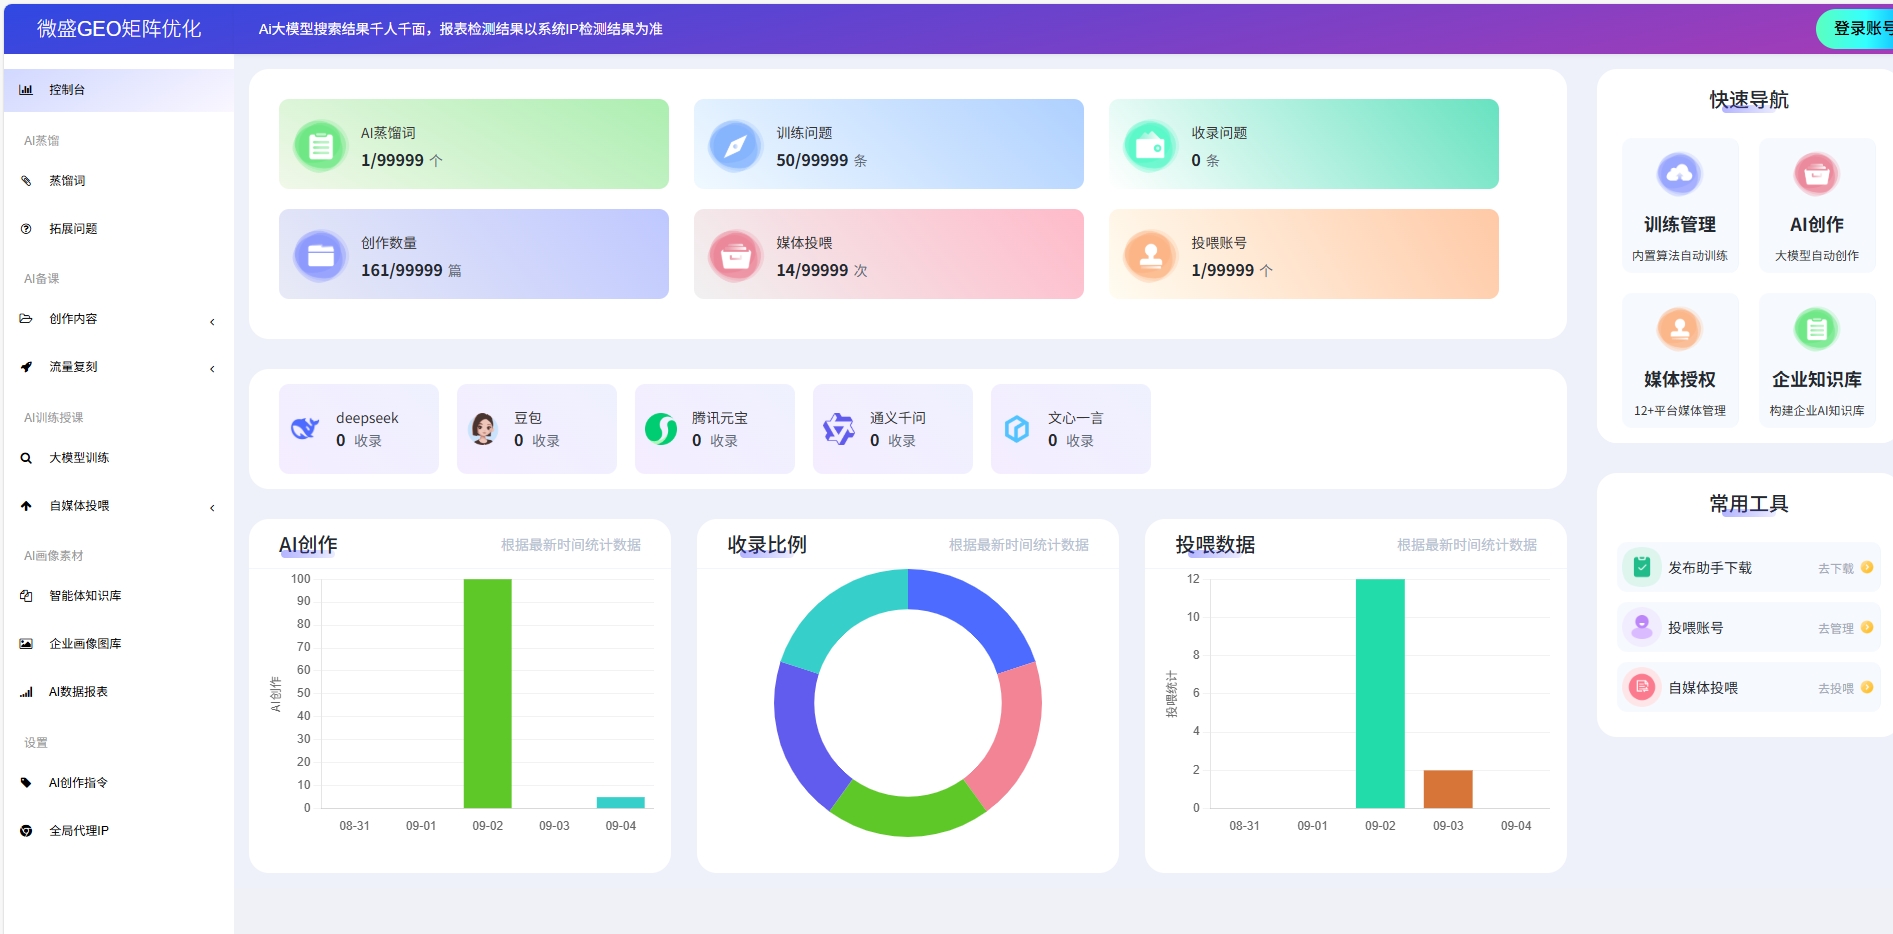Select the 企业知识库 document icon
This screenshot has height=934, width=1893.
pos(1816,329)
